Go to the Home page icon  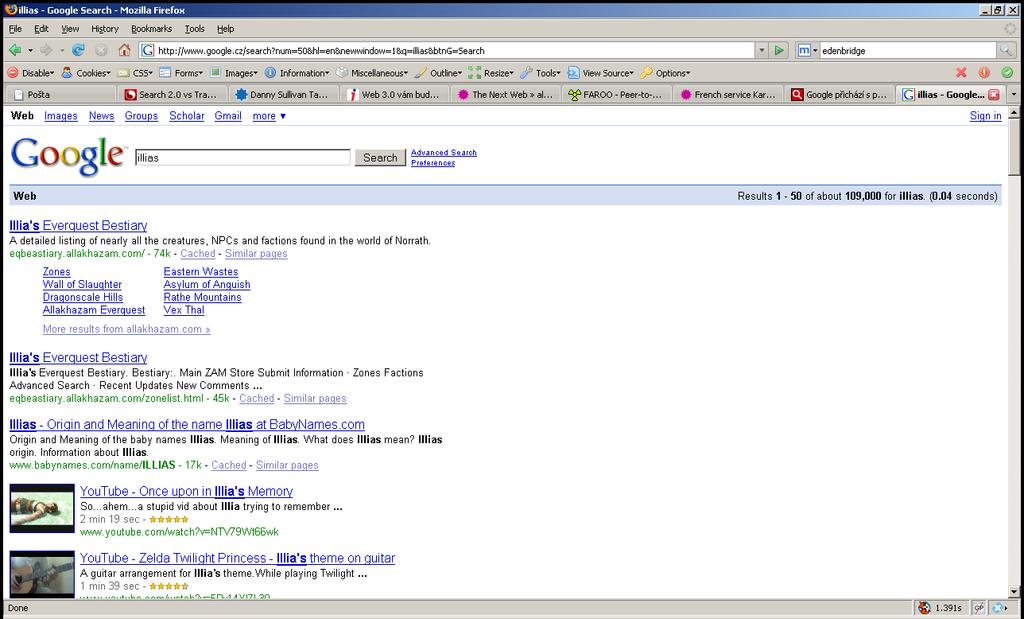point(124,50)
